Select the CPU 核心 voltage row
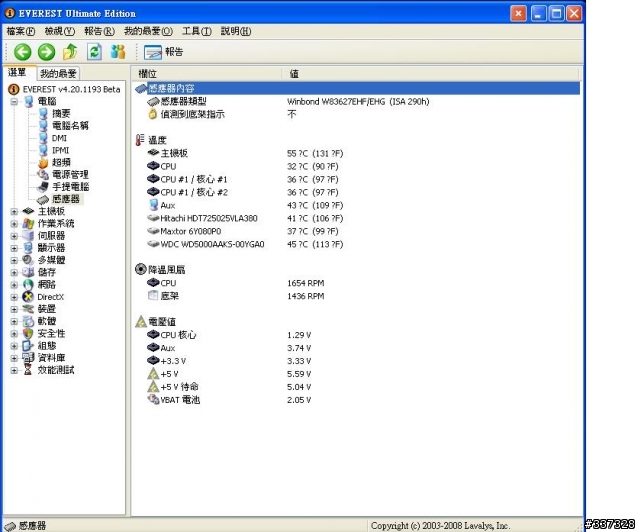The width and height of the screenshot is (640, 532). (x=358, y=335)
